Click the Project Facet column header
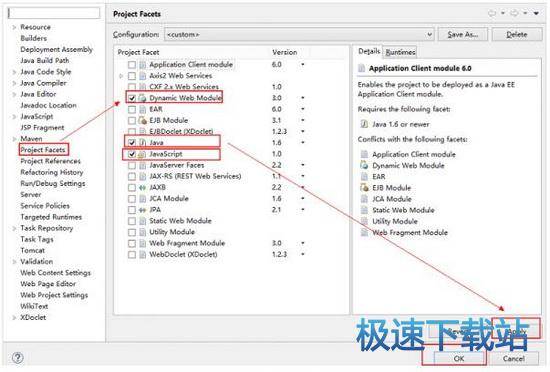 (x=138, y=52)
